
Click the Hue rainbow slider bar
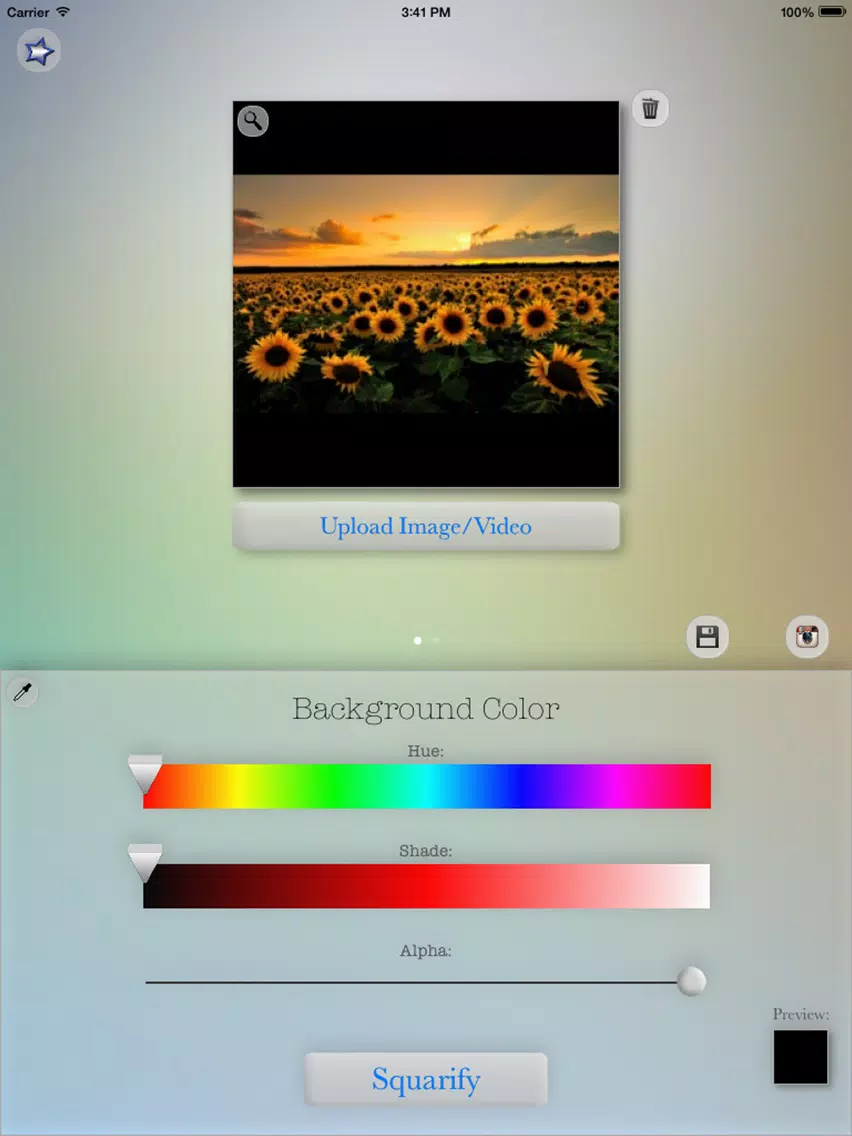click(427, 786)
